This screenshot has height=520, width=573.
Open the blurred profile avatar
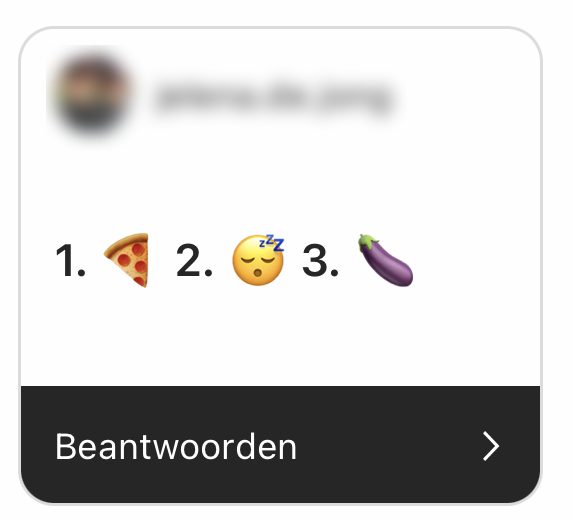[91, 95]
